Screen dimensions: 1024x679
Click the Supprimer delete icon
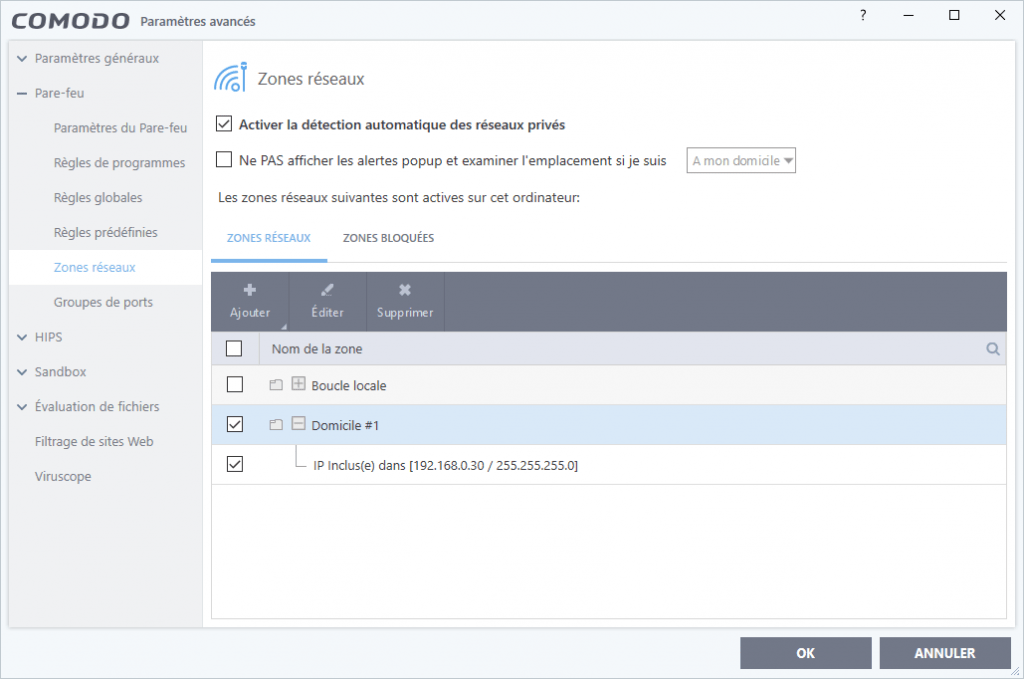tap(404, 291)
